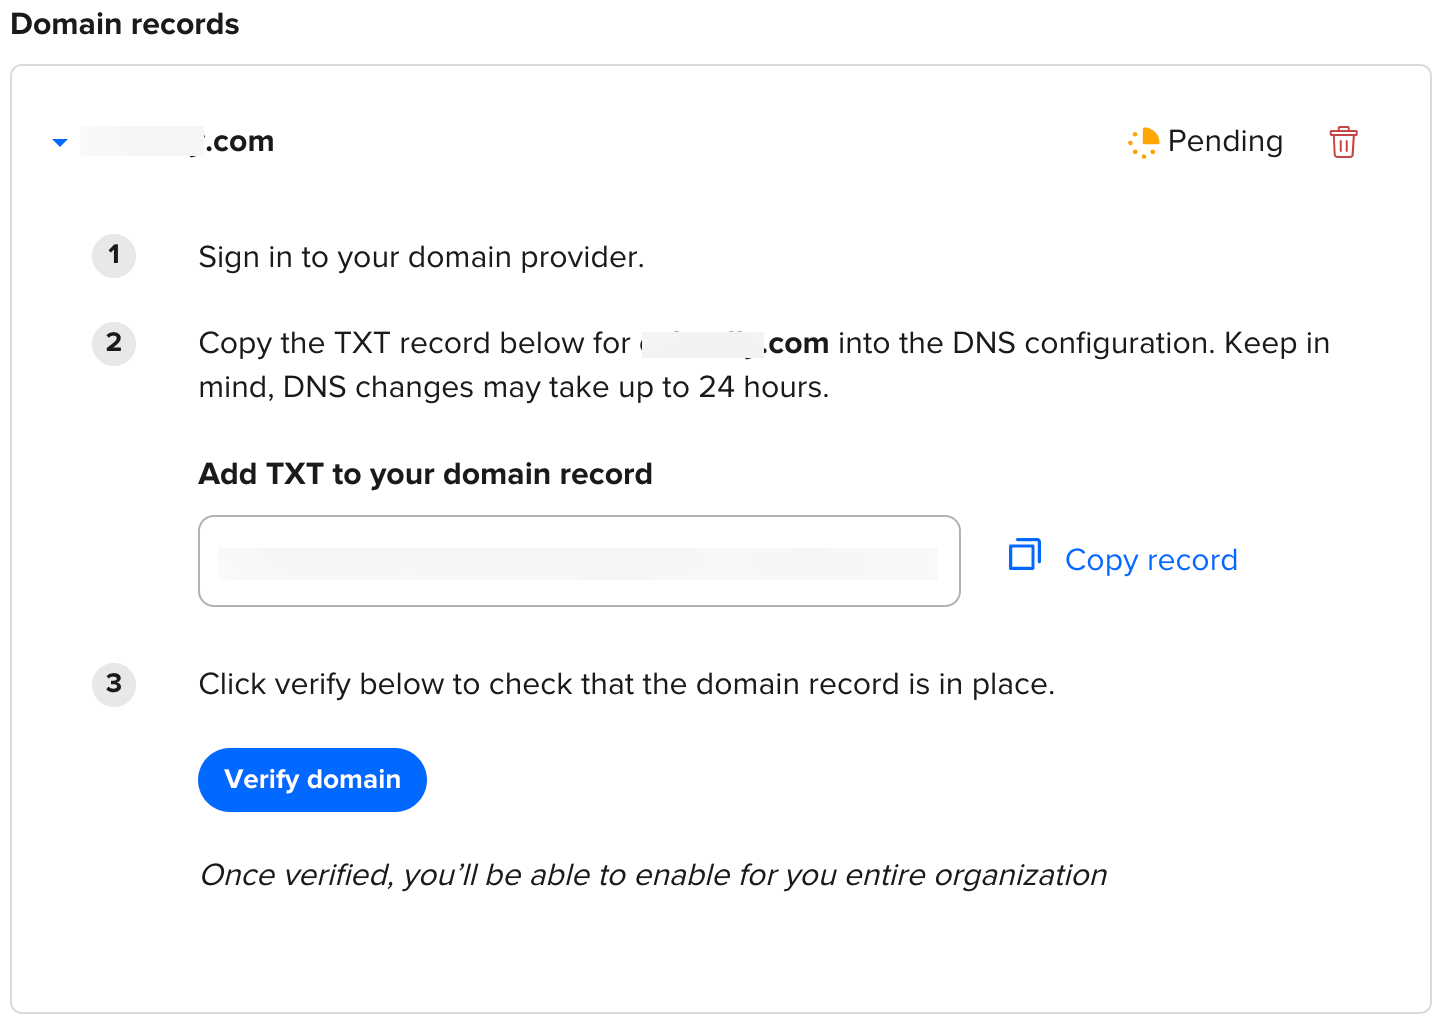The height and width of the screenshot is (1014, 1438).
Task: Select the copy record clipboard icon
Action: click(1024, 554)
